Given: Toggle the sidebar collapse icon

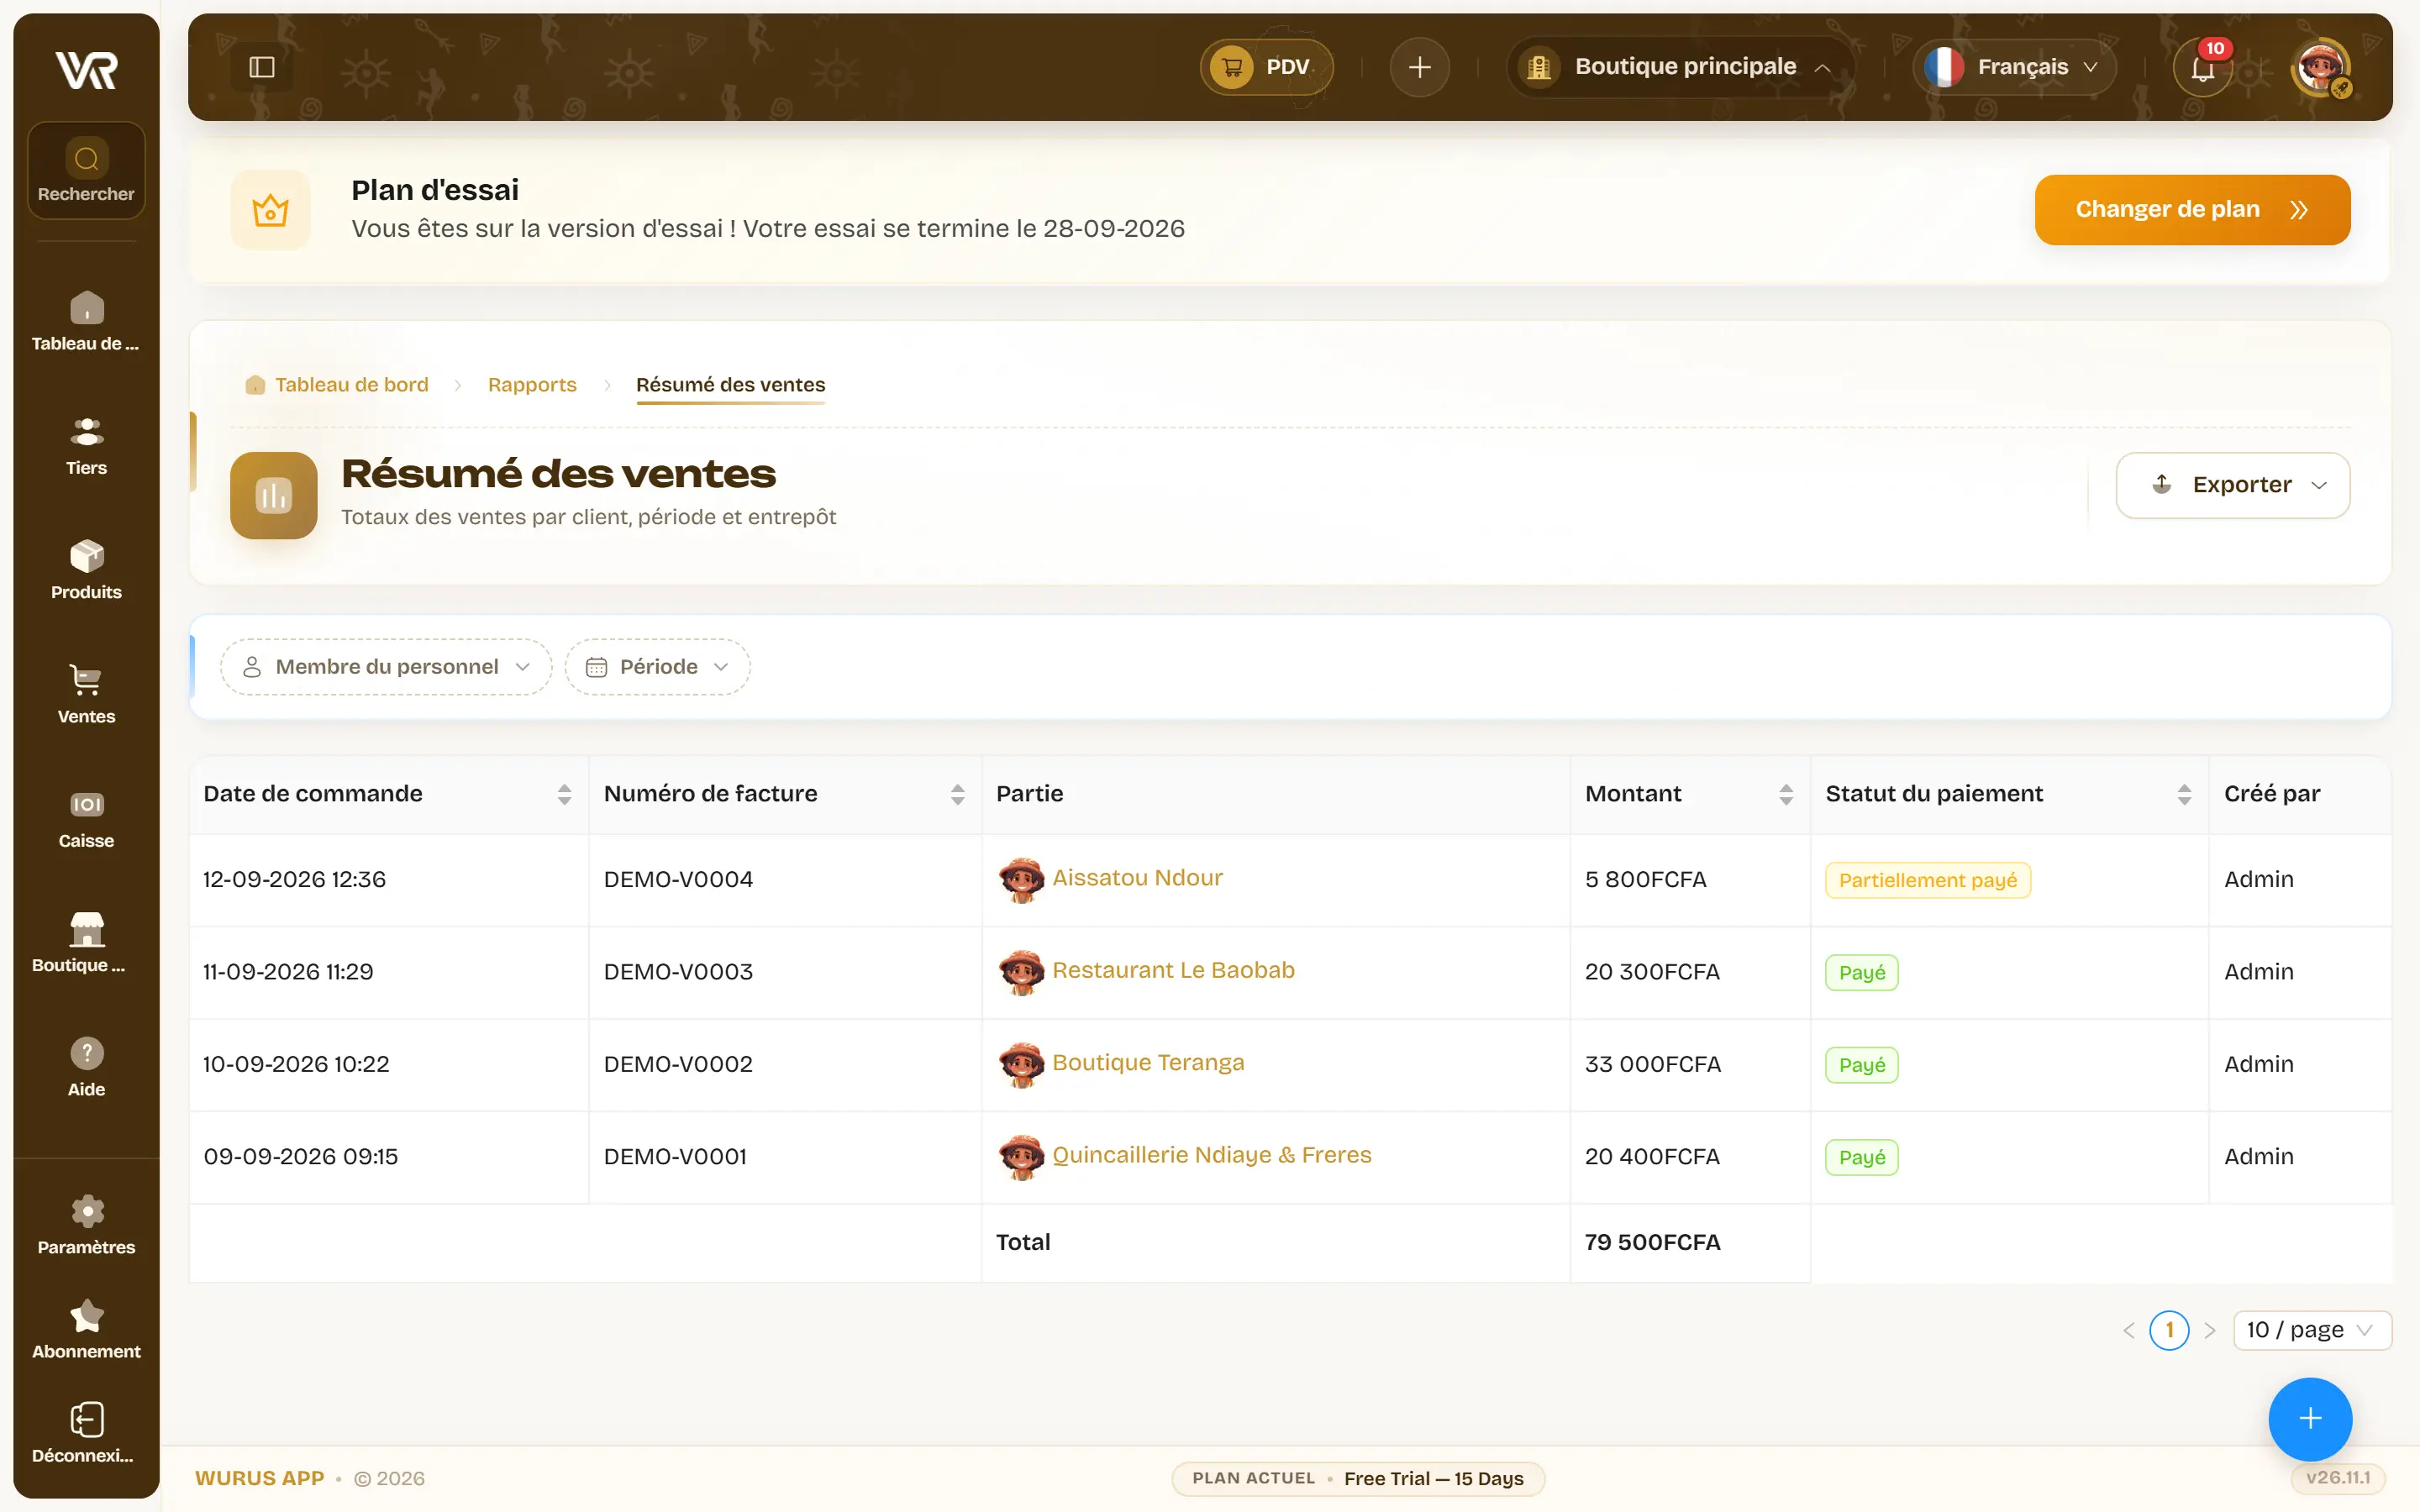Looking at the screenshot, I should click(x=262, y=67).
